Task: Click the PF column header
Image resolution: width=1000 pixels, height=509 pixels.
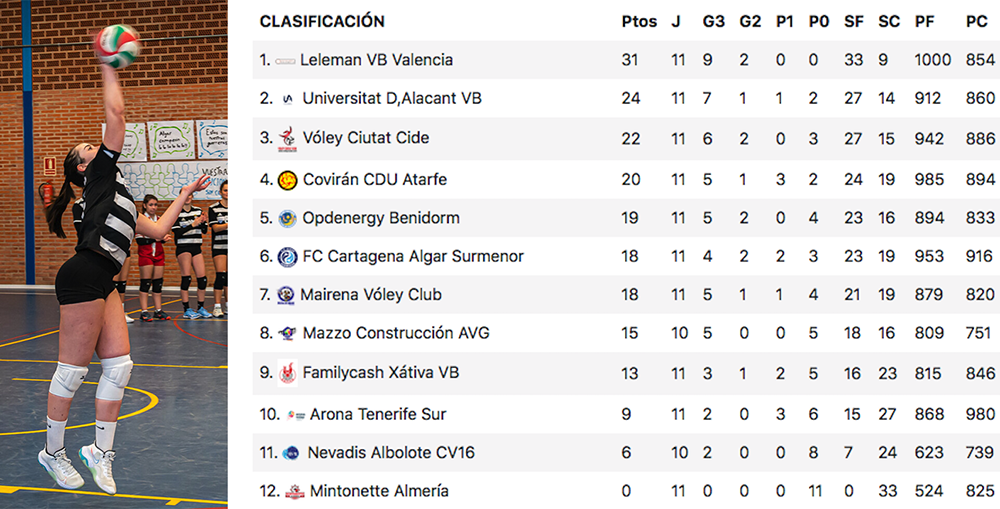Action: pyautogui.click(x=925, y=22)
